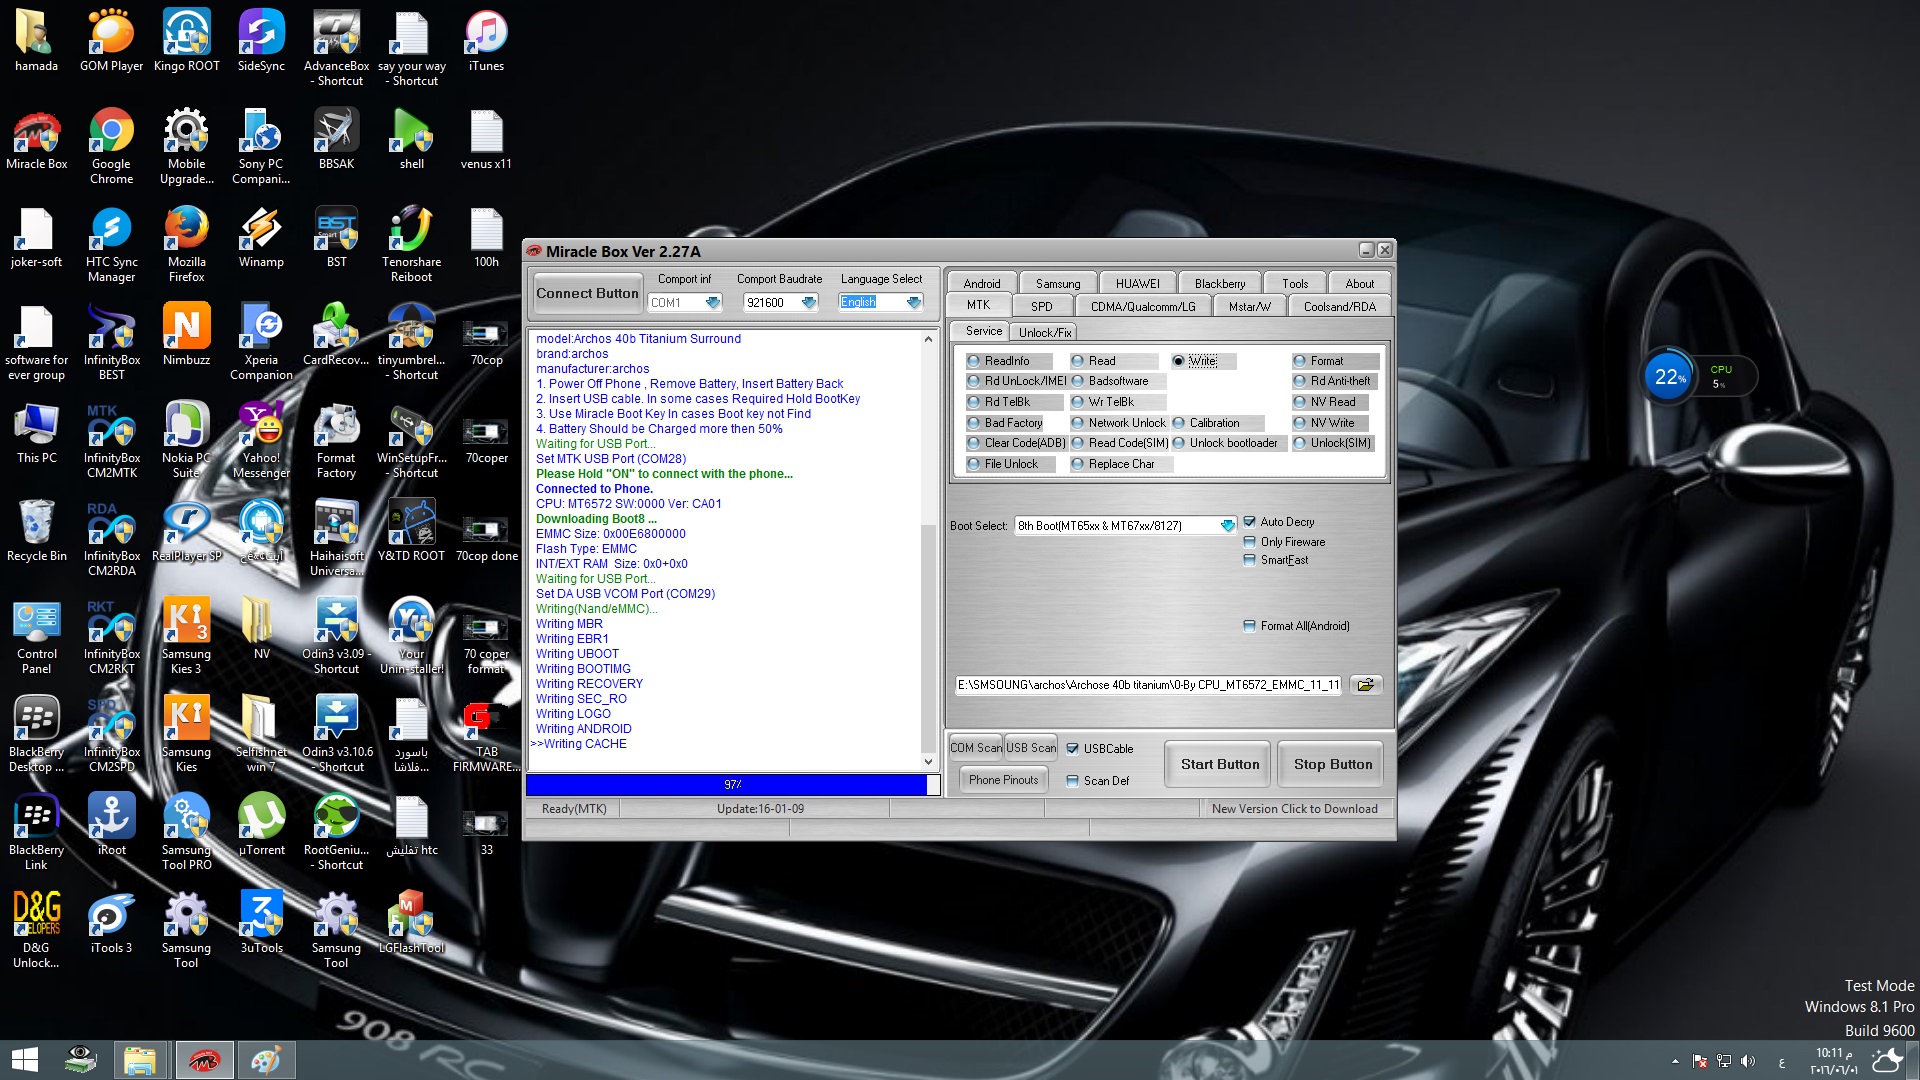This screenshot has width=1920, height=1080.
Task: Open the SPD tab
Action: coord(1042,307)
